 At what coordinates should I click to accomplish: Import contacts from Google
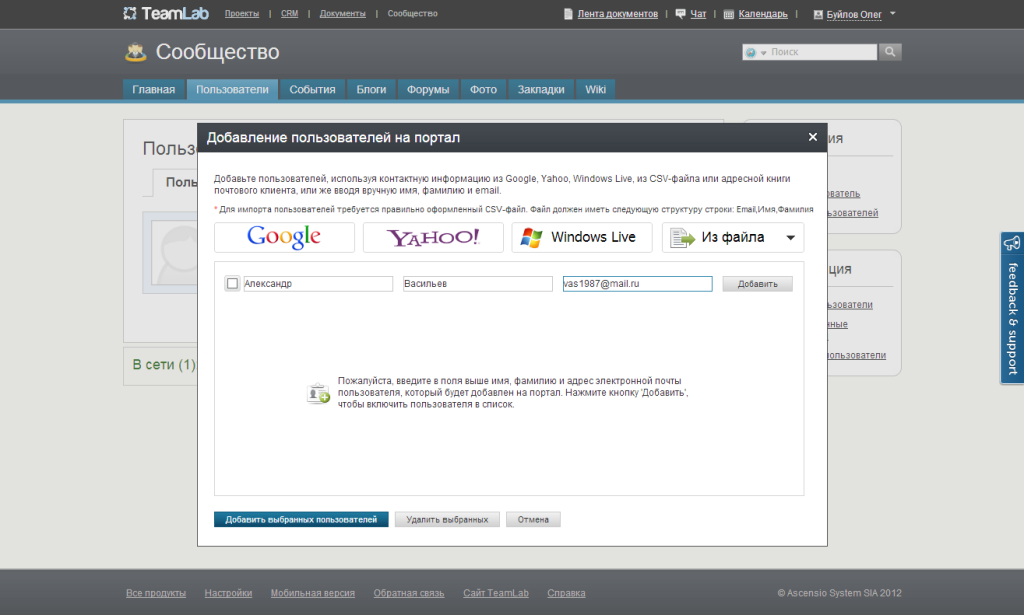click(284, 237)
